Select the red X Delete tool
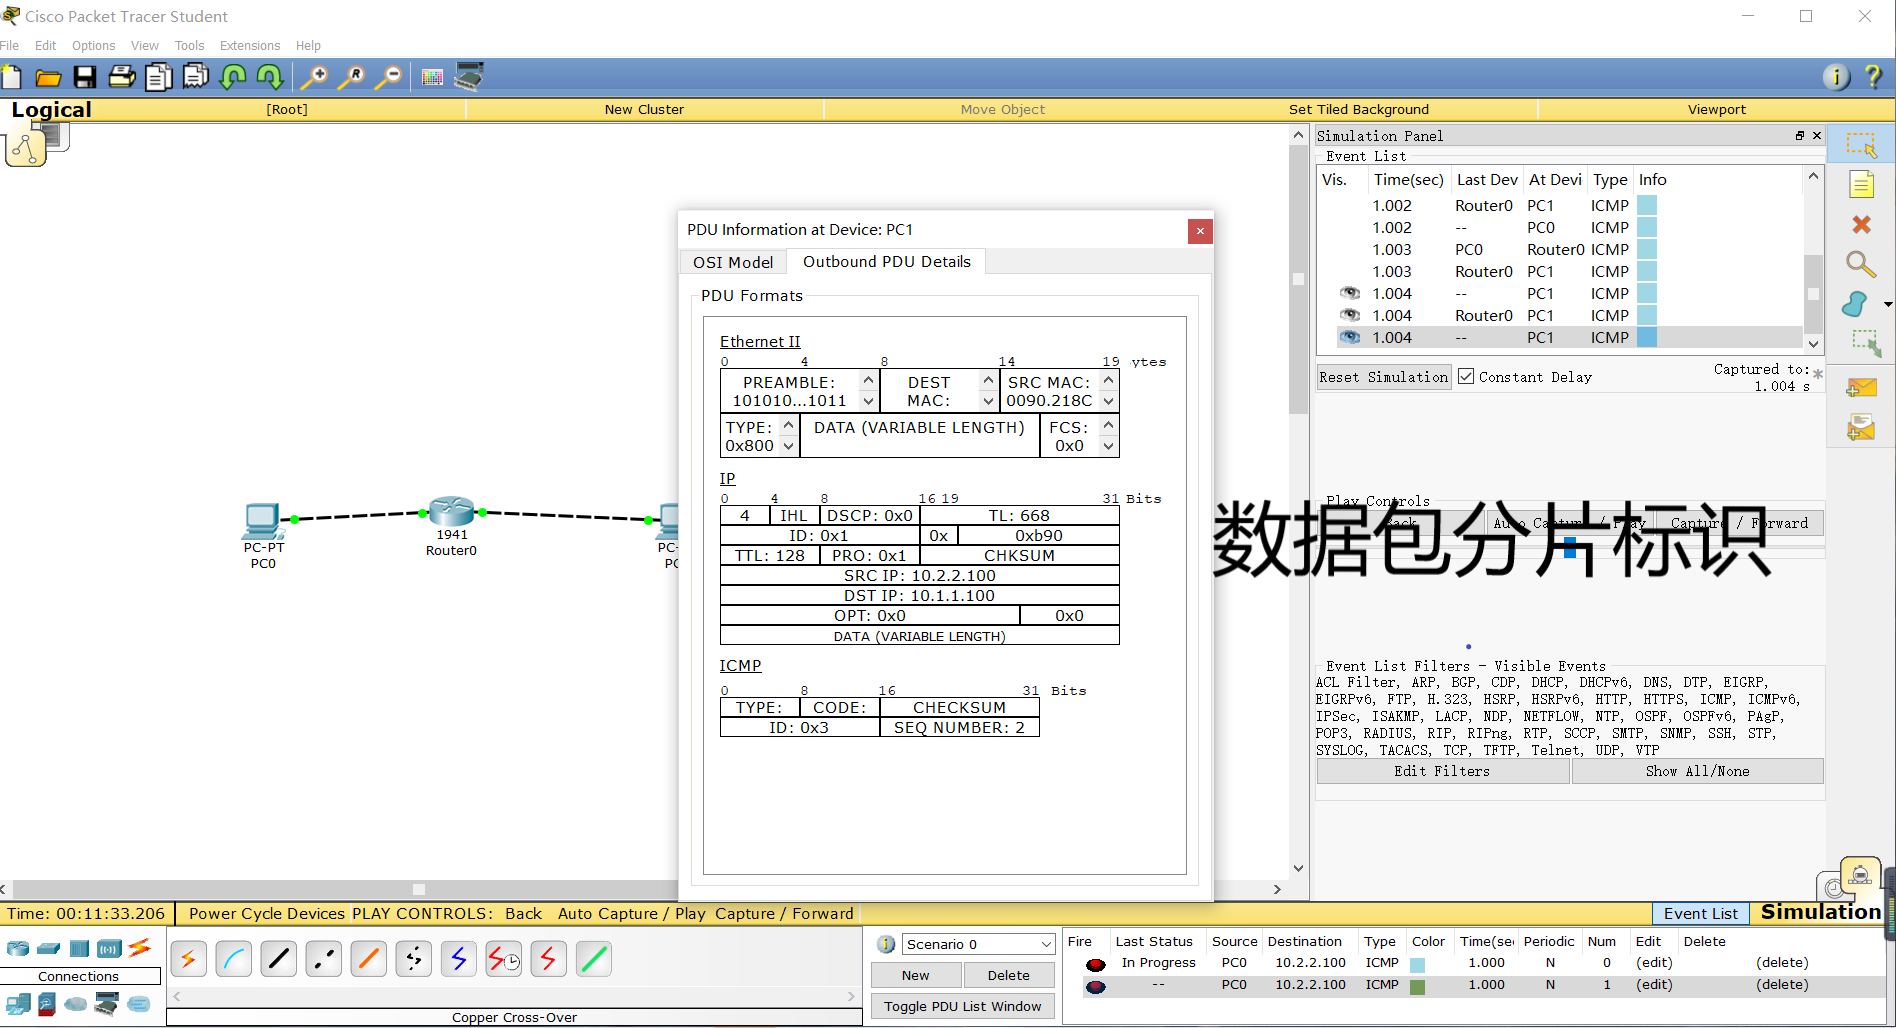Viewport: 1896px width, 1028px height. click(x=1861, y=225)
